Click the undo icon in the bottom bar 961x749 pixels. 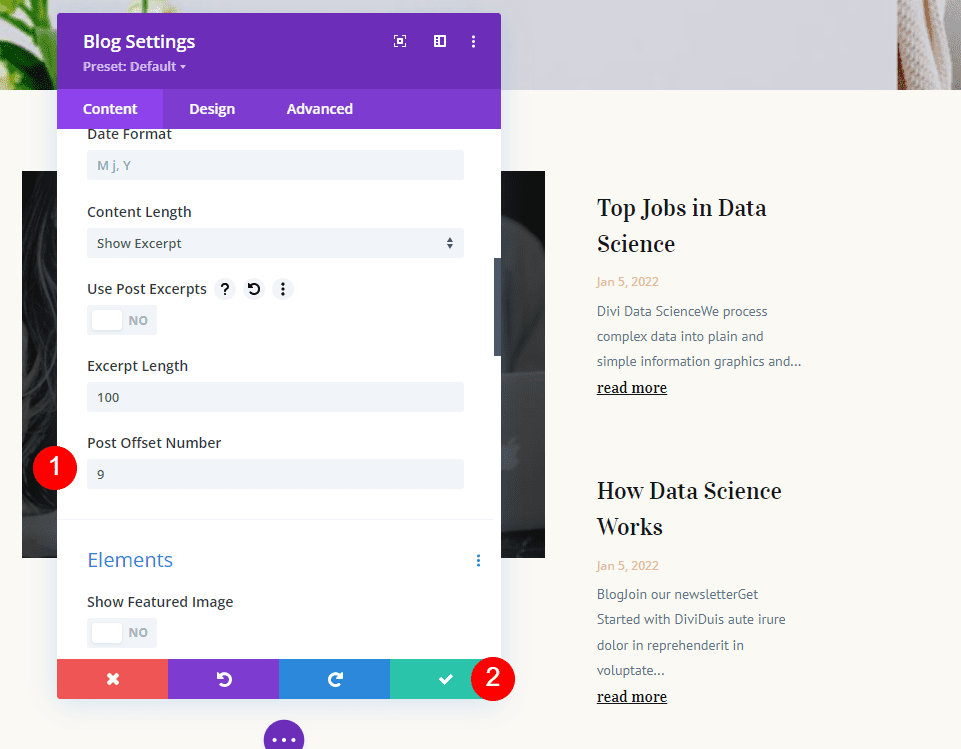(223, 679)
